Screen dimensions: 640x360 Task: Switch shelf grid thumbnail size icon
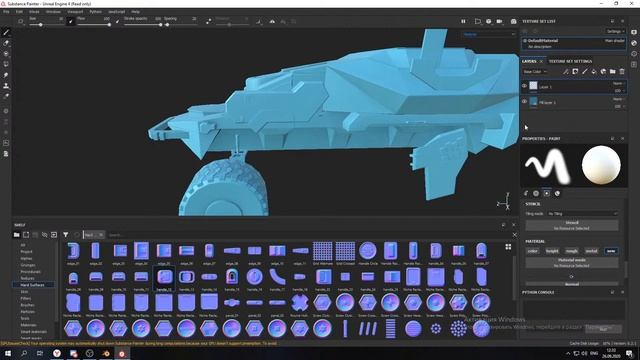click(508, 247)
